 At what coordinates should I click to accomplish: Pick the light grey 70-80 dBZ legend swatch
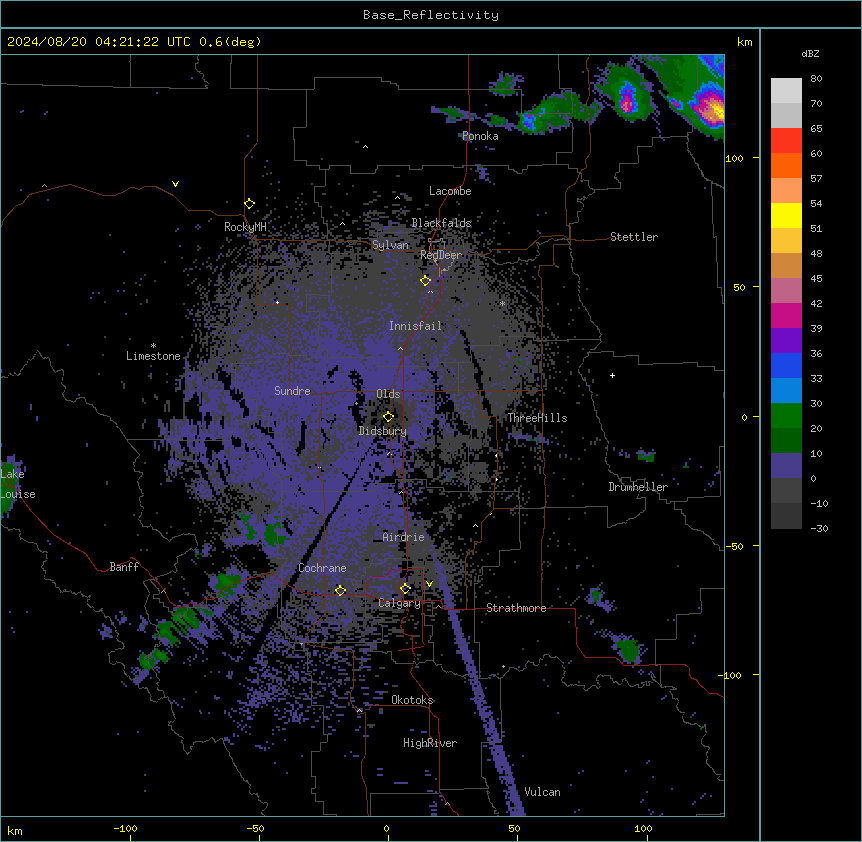tap(786, 91)
